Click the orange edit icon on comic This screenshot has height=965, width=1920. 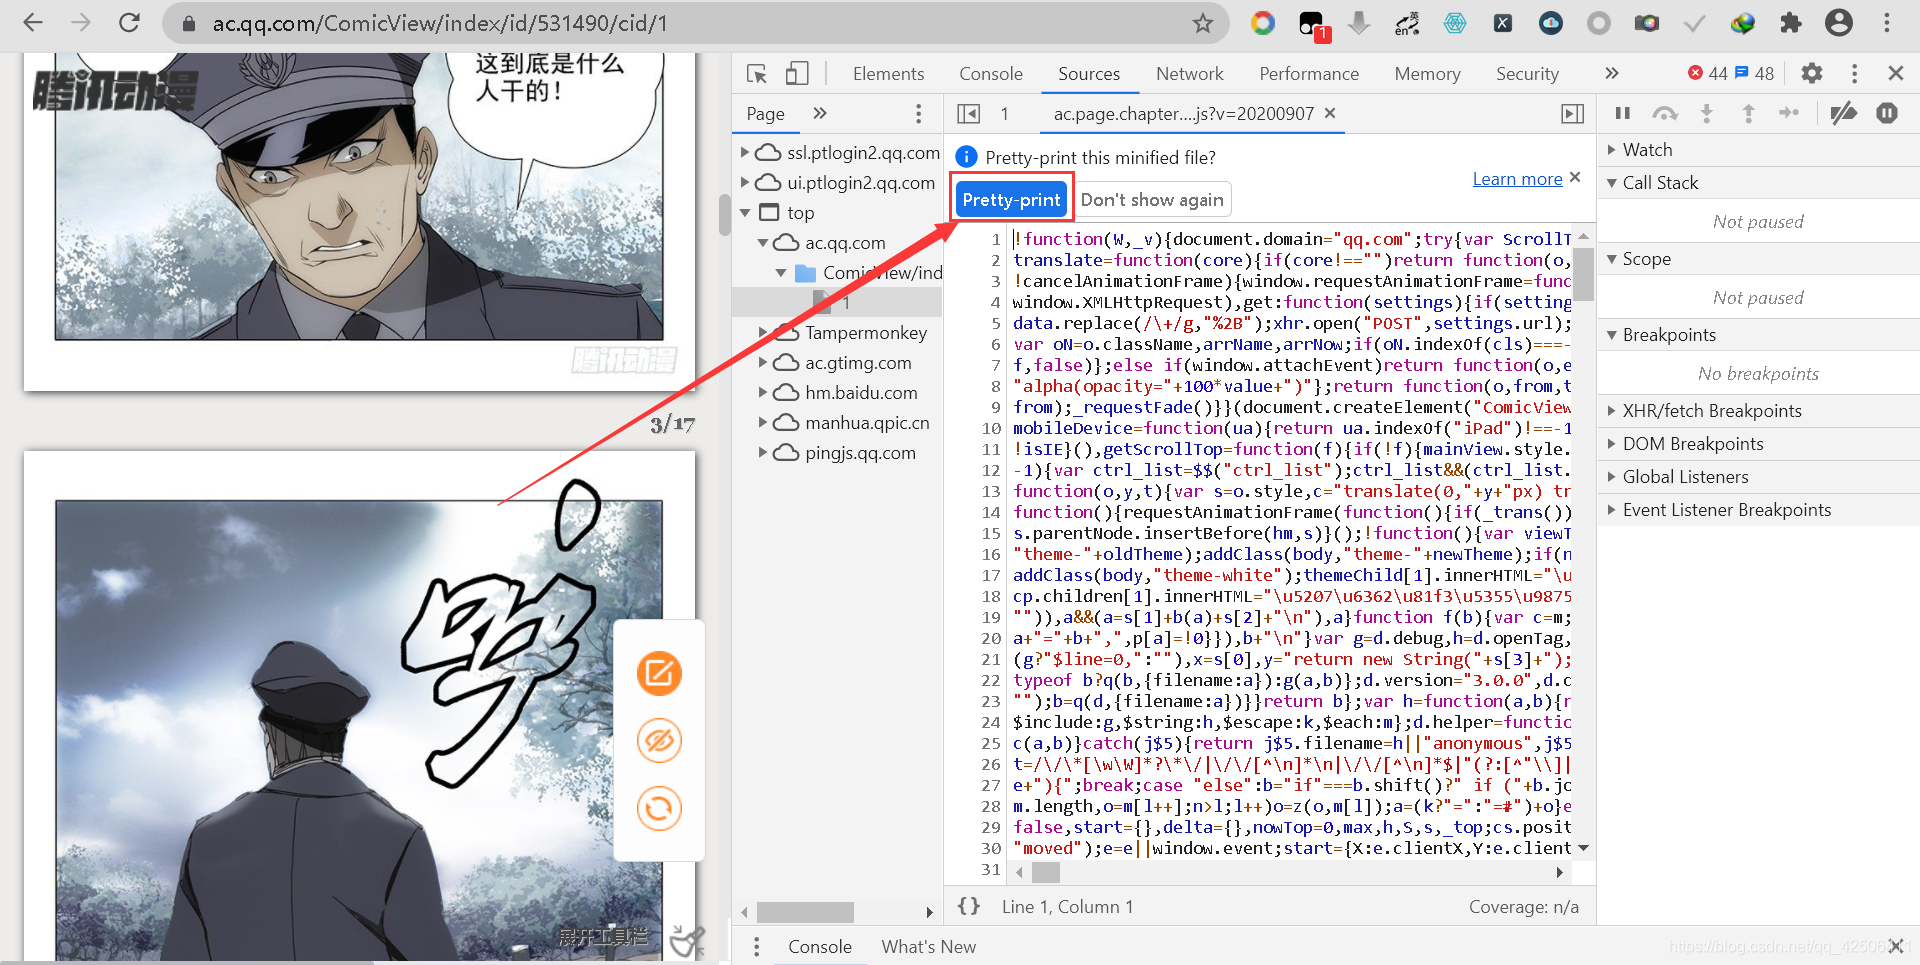pos(659,673)
